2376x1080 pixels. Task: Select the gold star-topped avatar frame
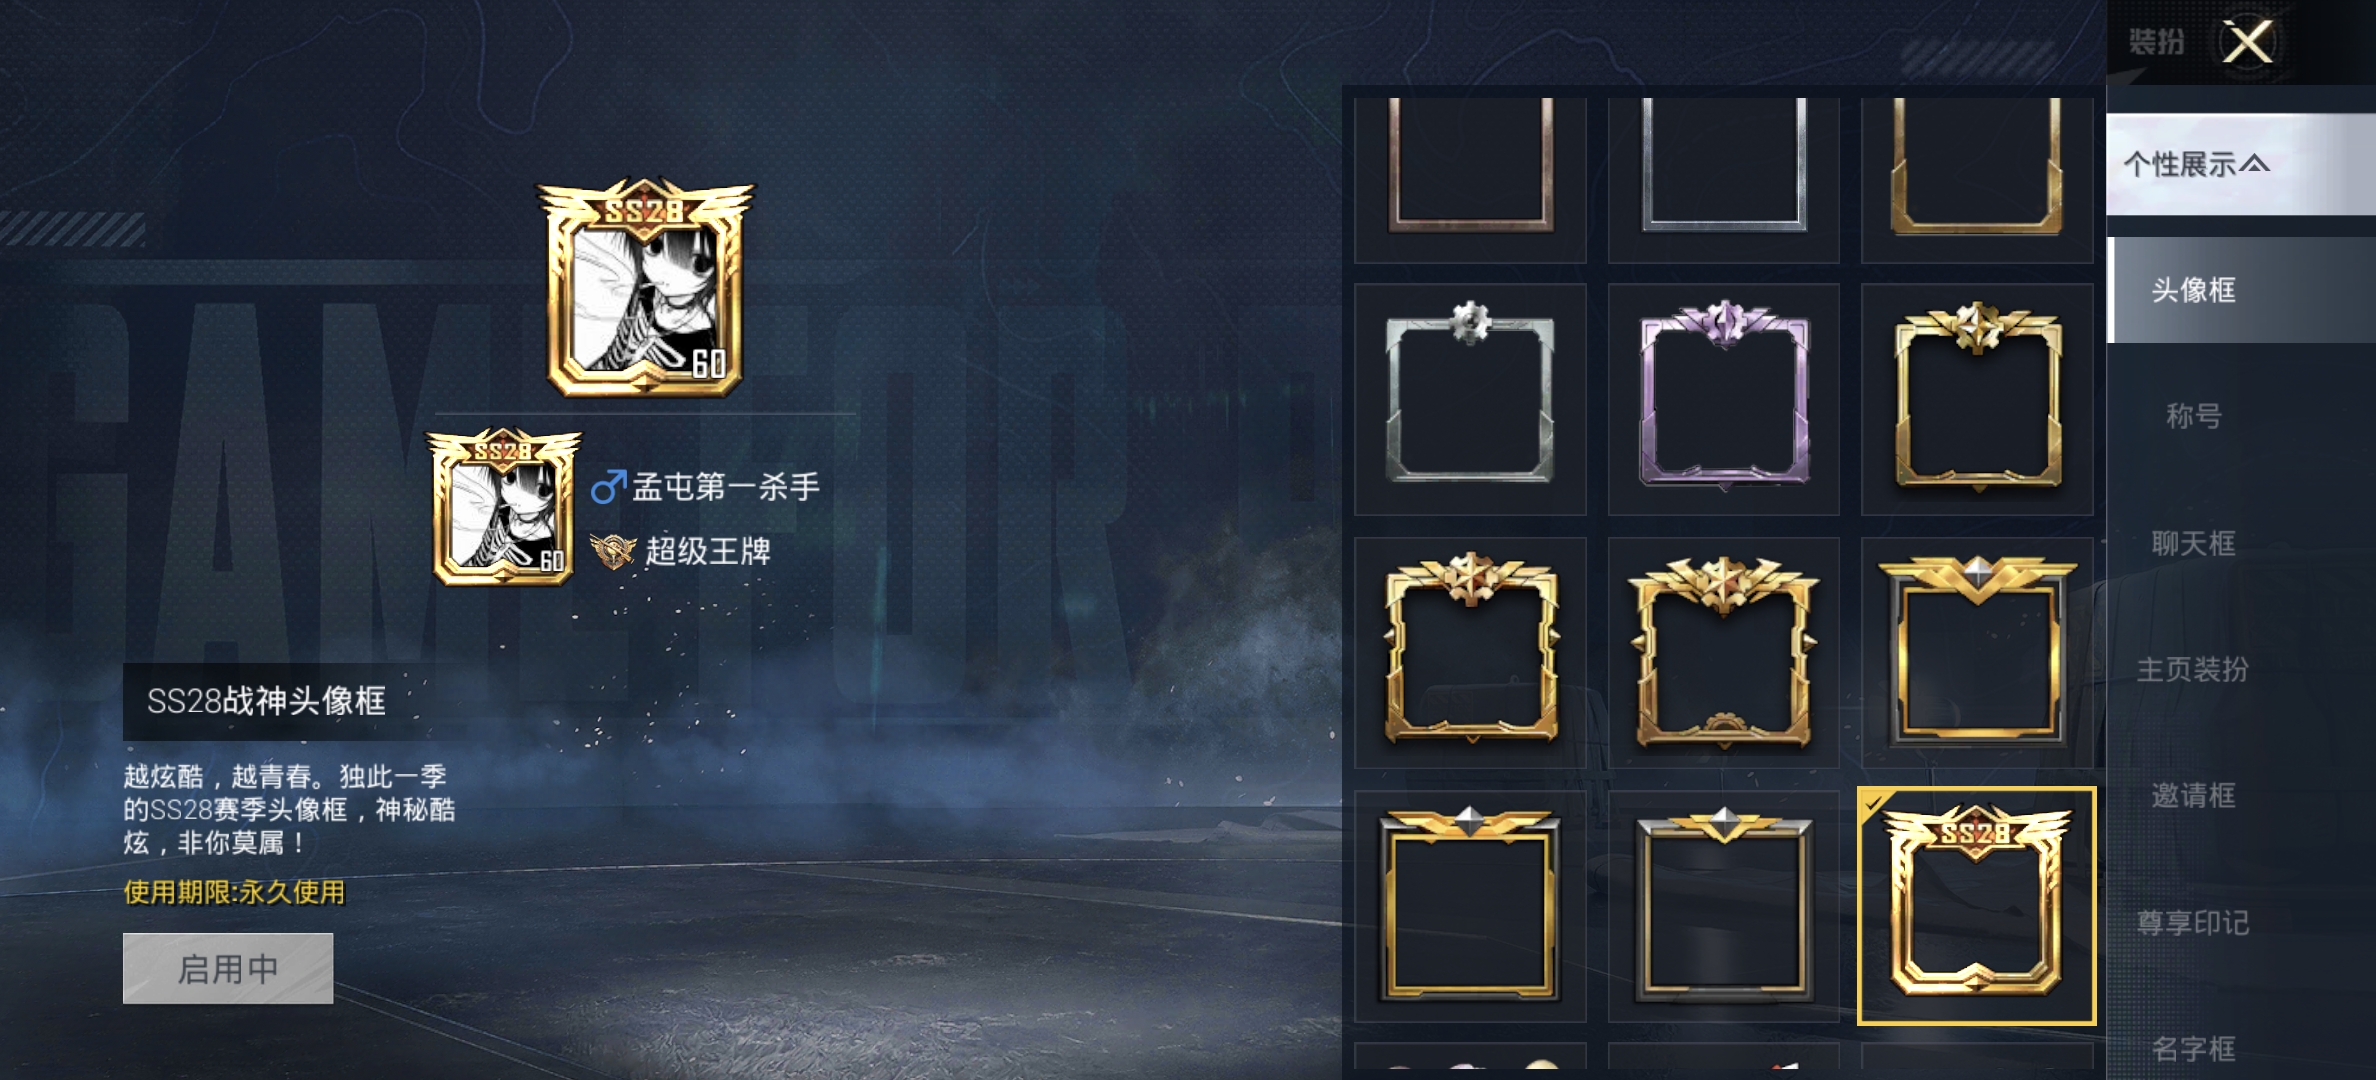(1976, 399)
